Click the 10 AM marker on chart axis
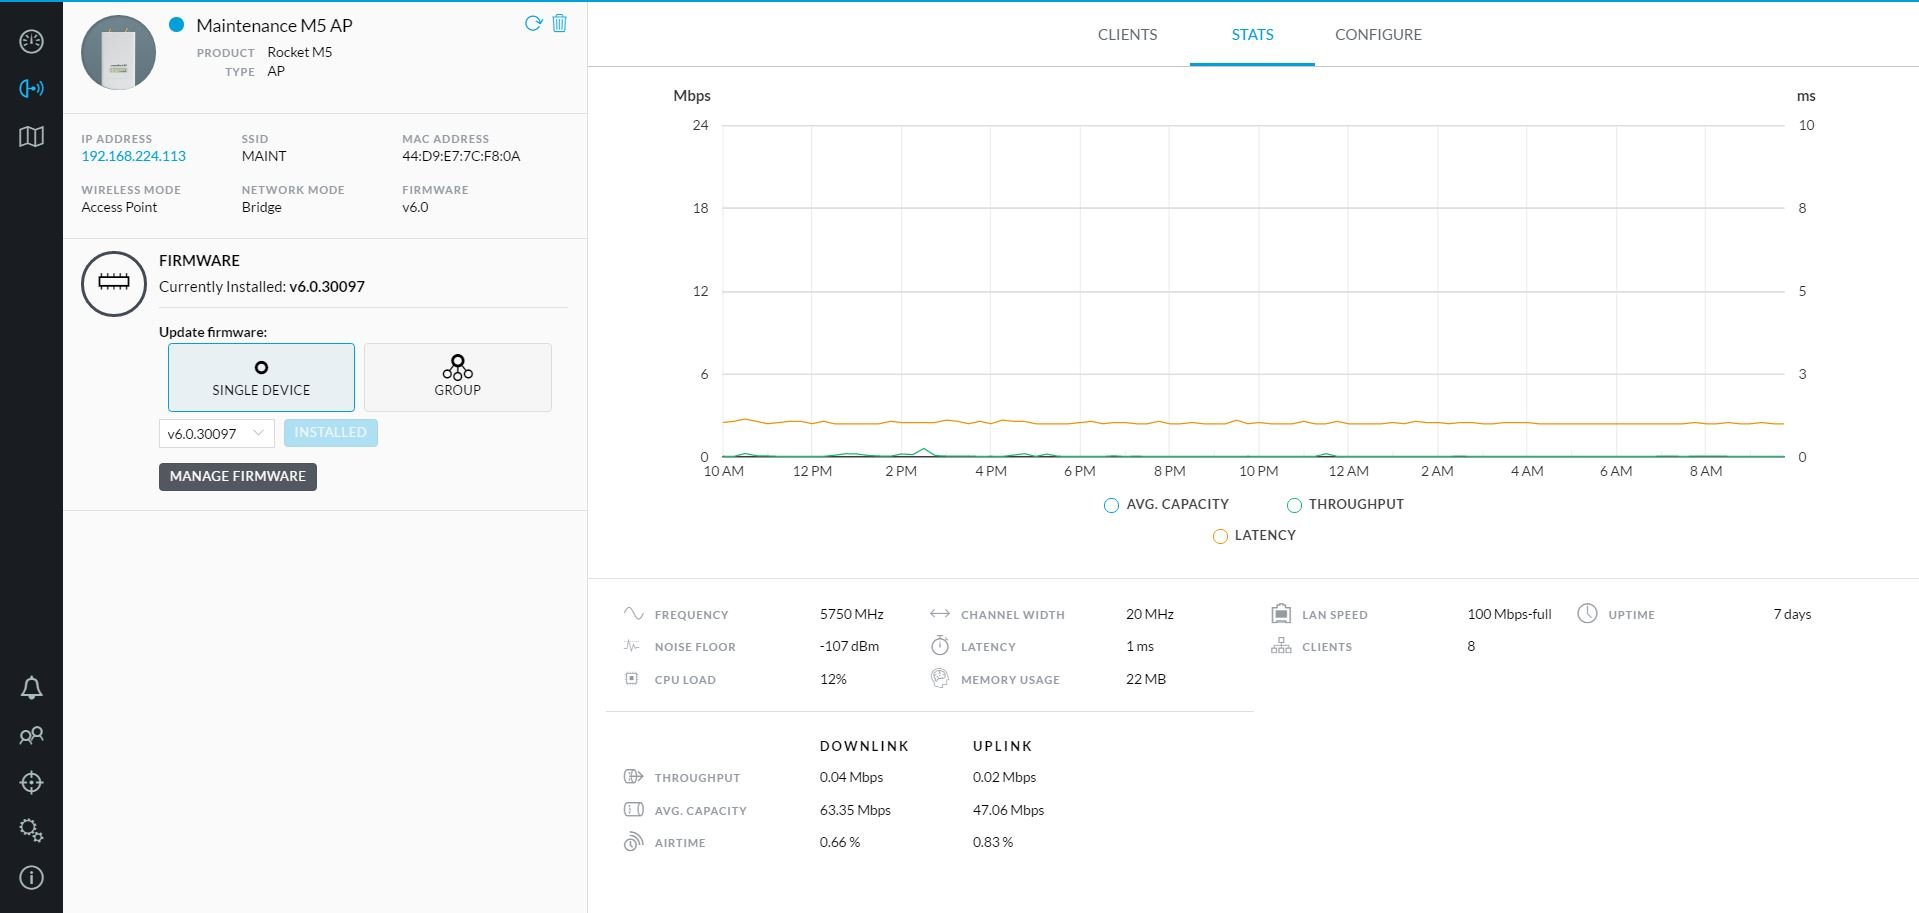The width and height of the screenshot is (1919, 913). click(x=723, y=471)
